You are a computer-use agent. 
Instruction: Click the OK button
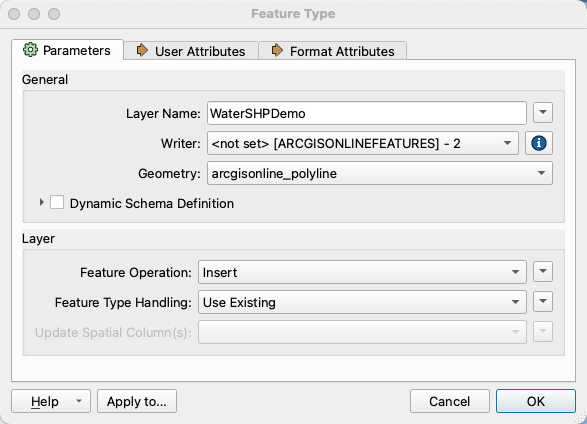click(536, 401)
